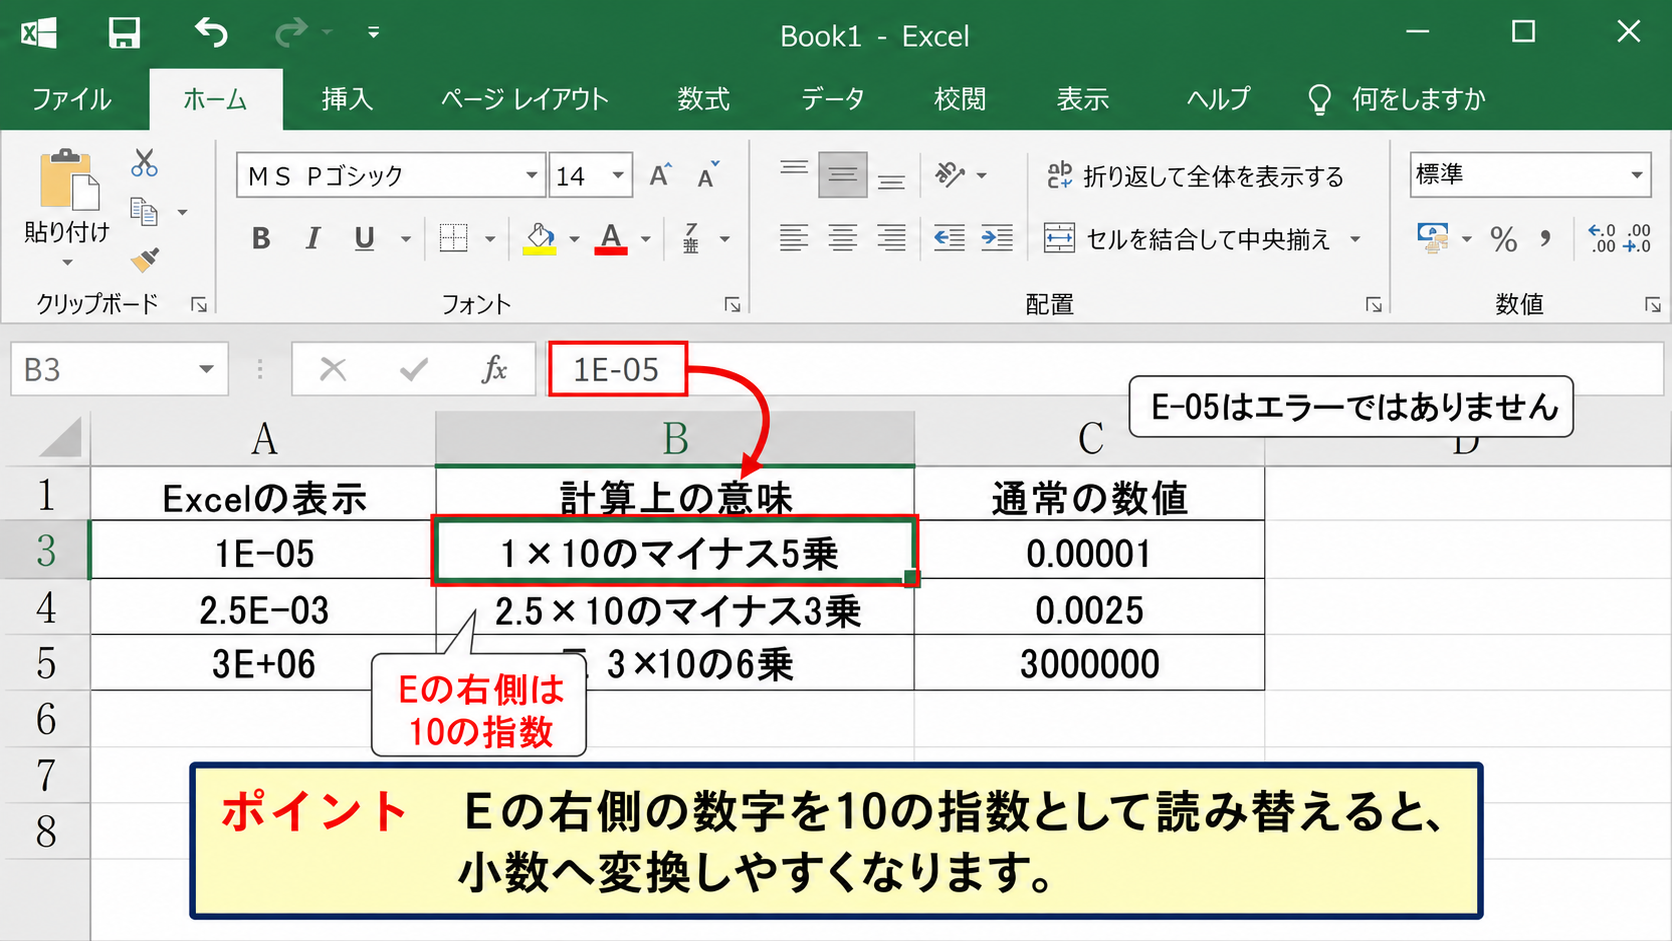
Task: Open the MS Pゴシック font dropdown
Action: (532, 176)
